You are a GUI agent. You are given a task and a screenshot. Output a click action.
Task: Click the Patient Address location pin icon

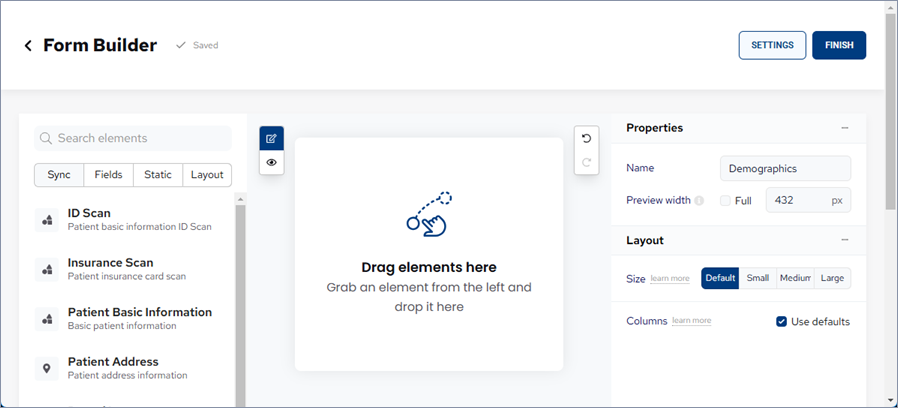(47, 368)
